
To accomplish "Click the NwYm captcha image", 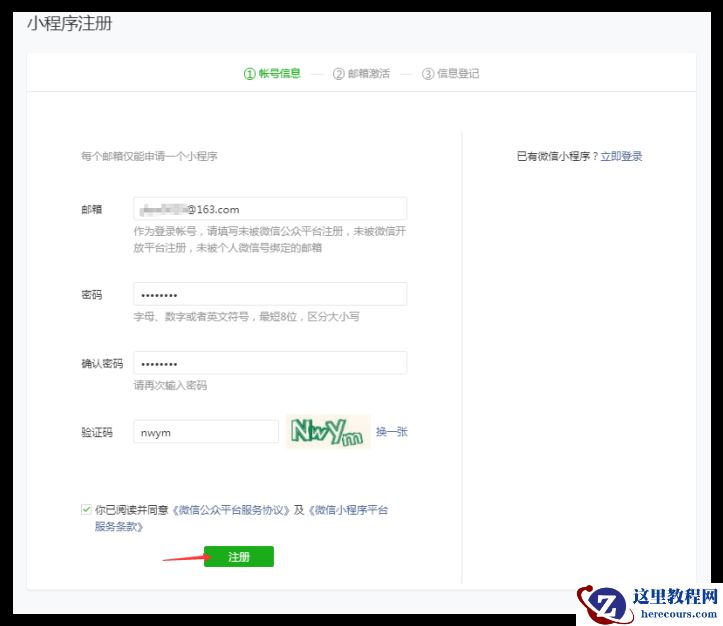I will click(328, 432).
